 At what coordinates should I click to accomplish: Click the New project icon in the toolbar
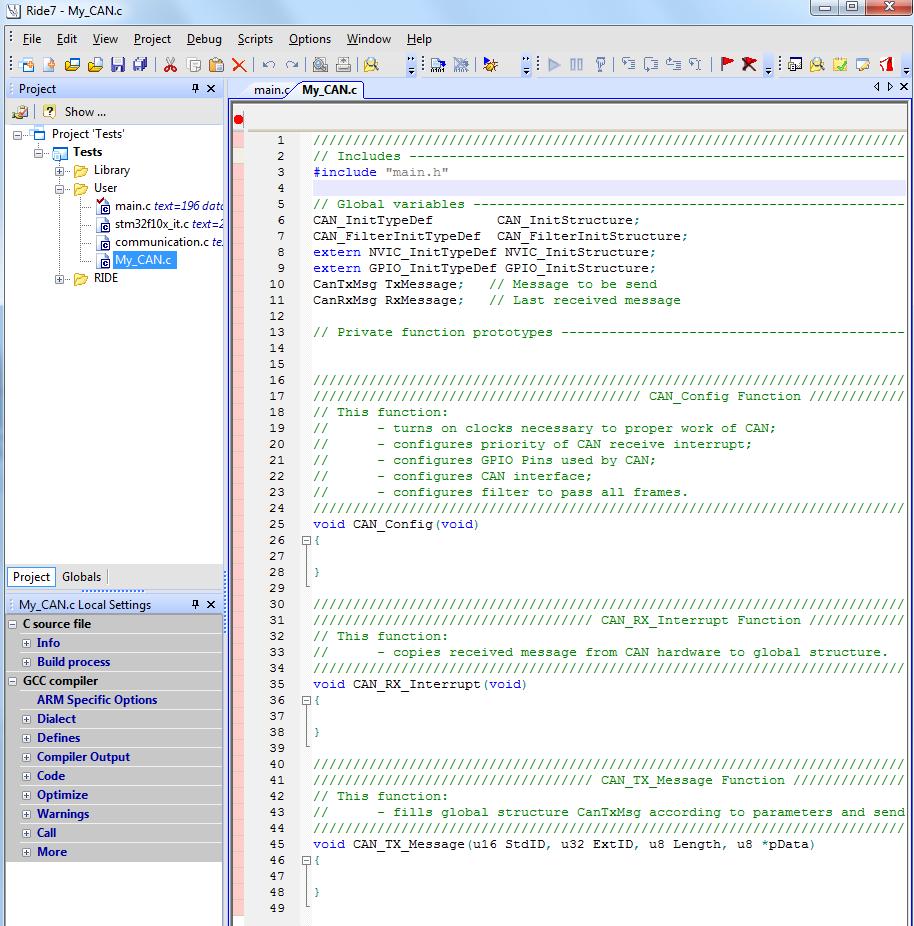27,64
